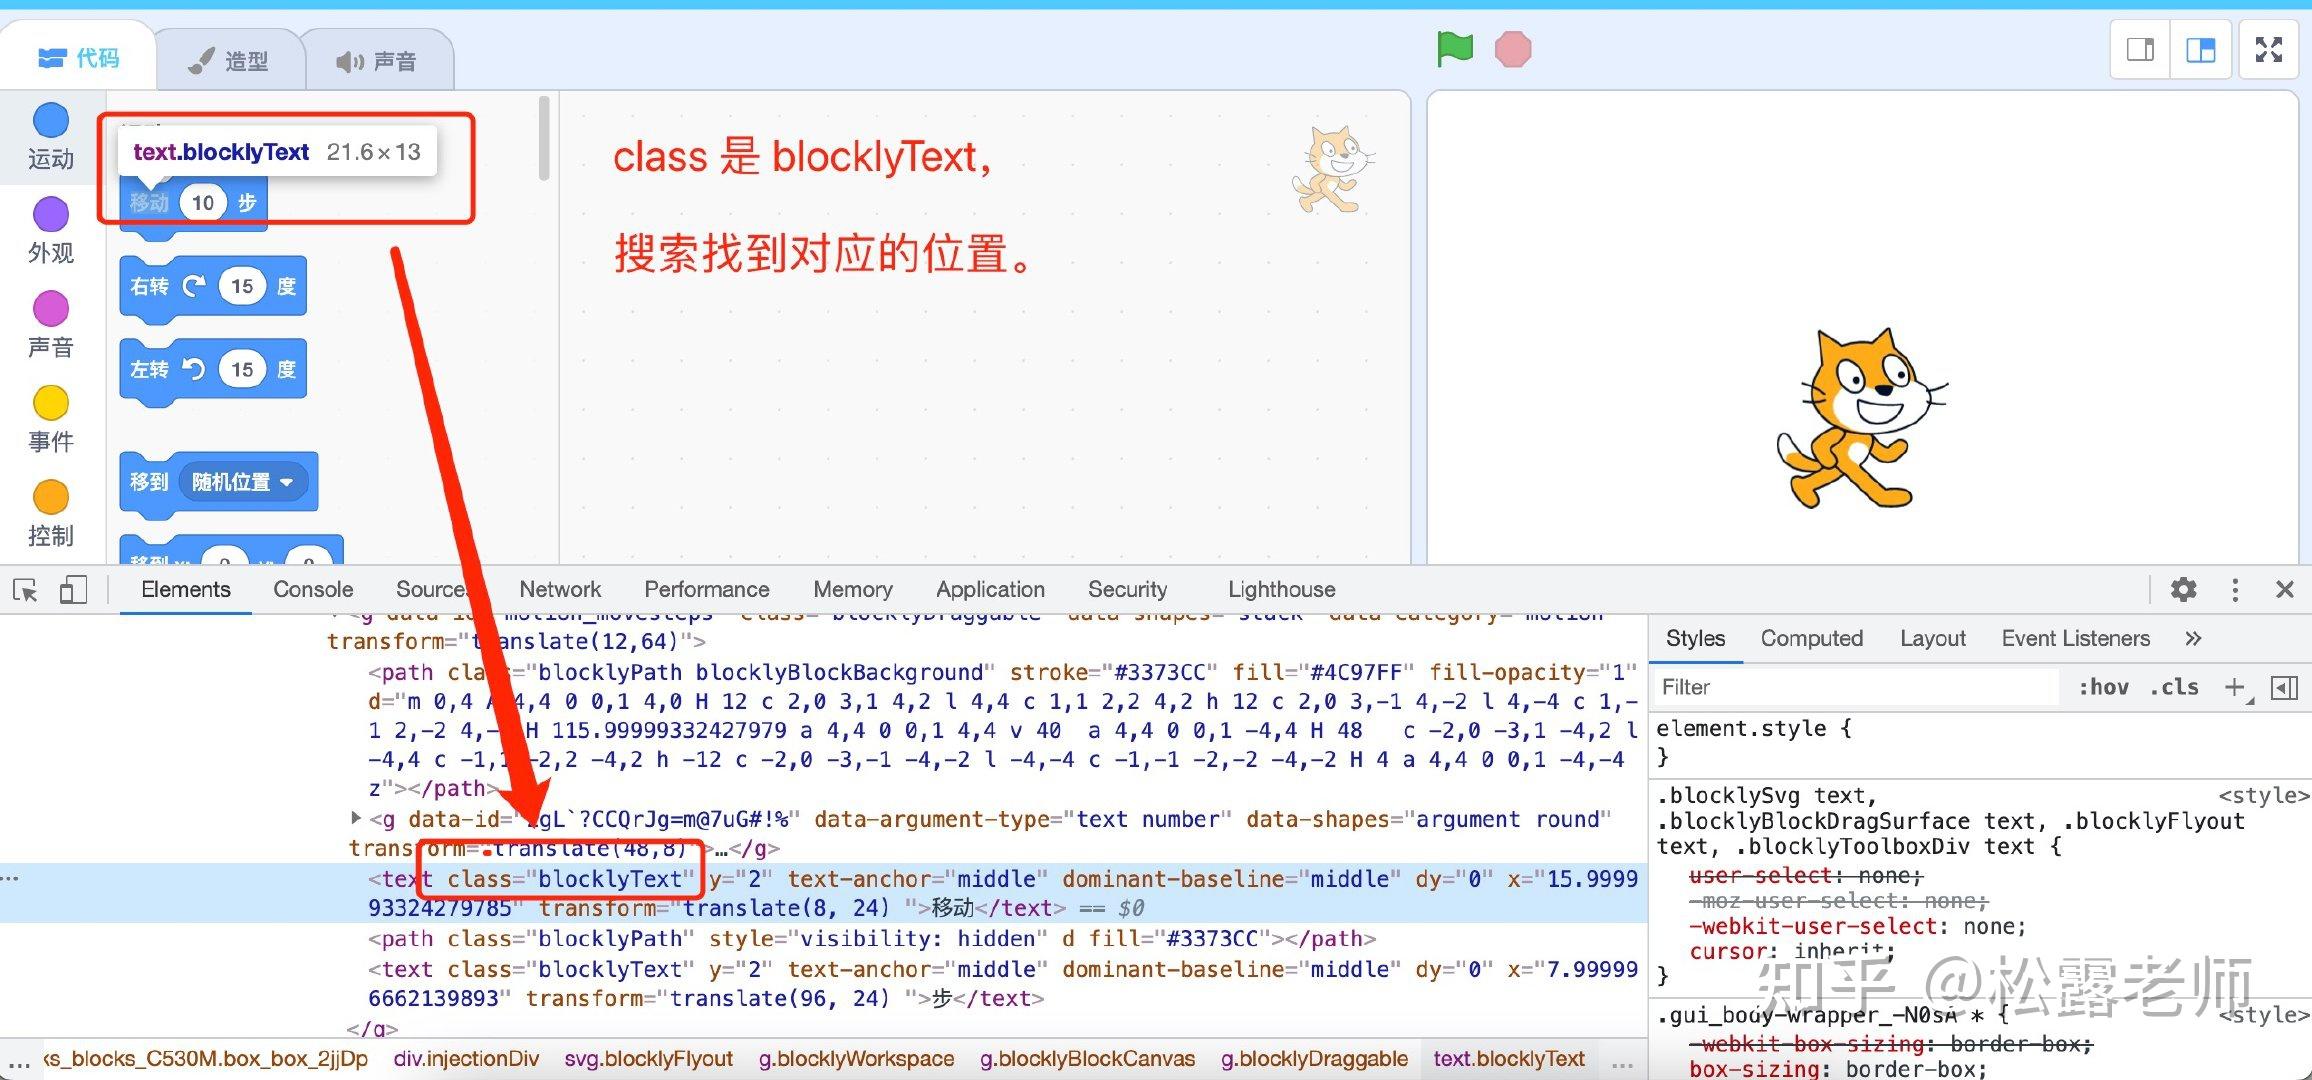The width and height of the screenshot is (2312, 1080).
Task: Toggle the :hov pseudo-class state panel
Action: point(2106,687)
